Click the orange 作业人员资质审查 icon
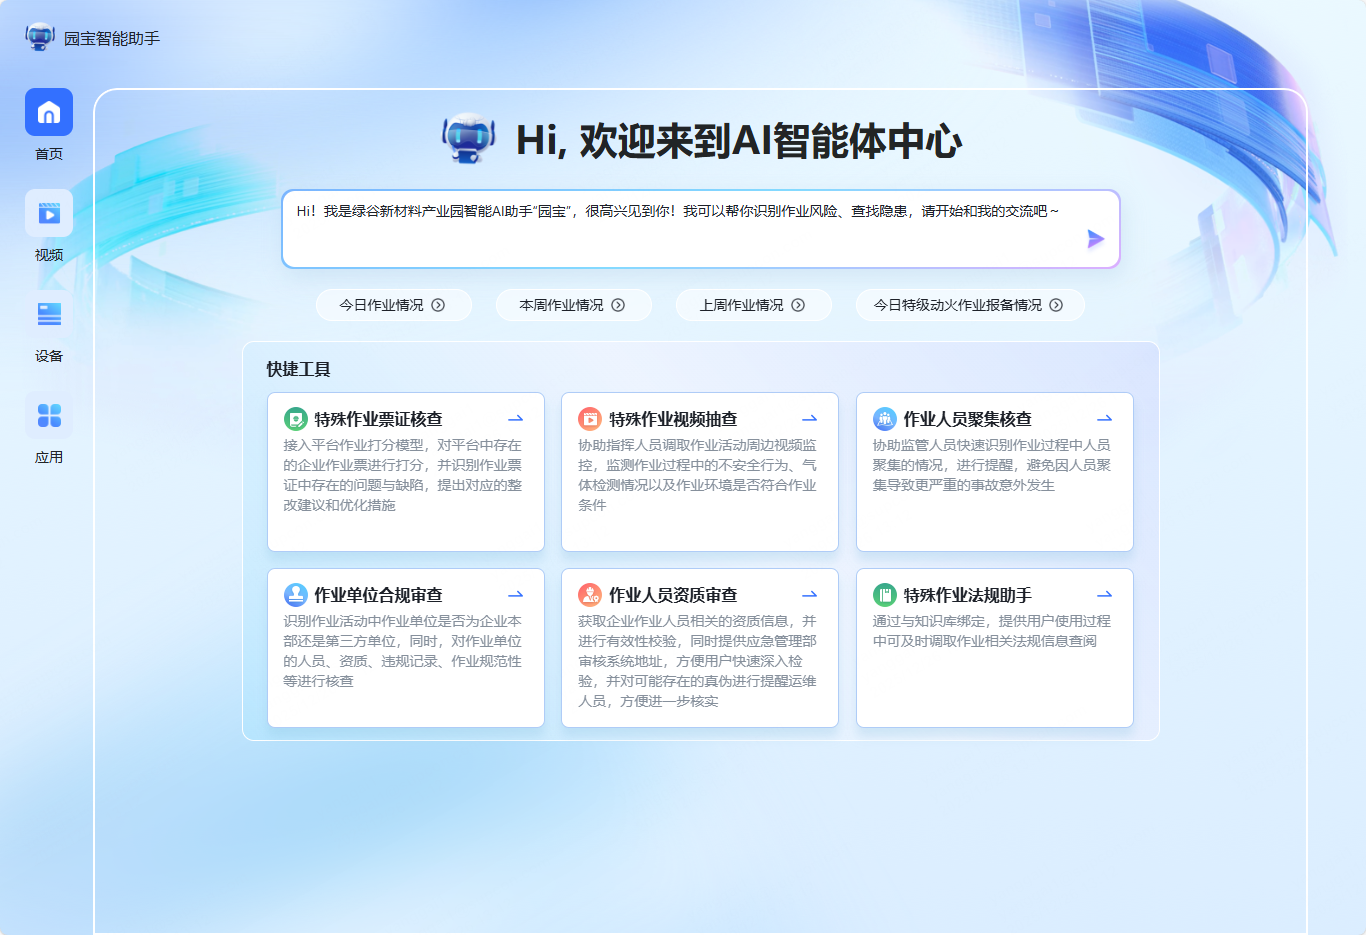This screenshot has height=935, width=1366. pyautogui.click(x=590, y=595)
